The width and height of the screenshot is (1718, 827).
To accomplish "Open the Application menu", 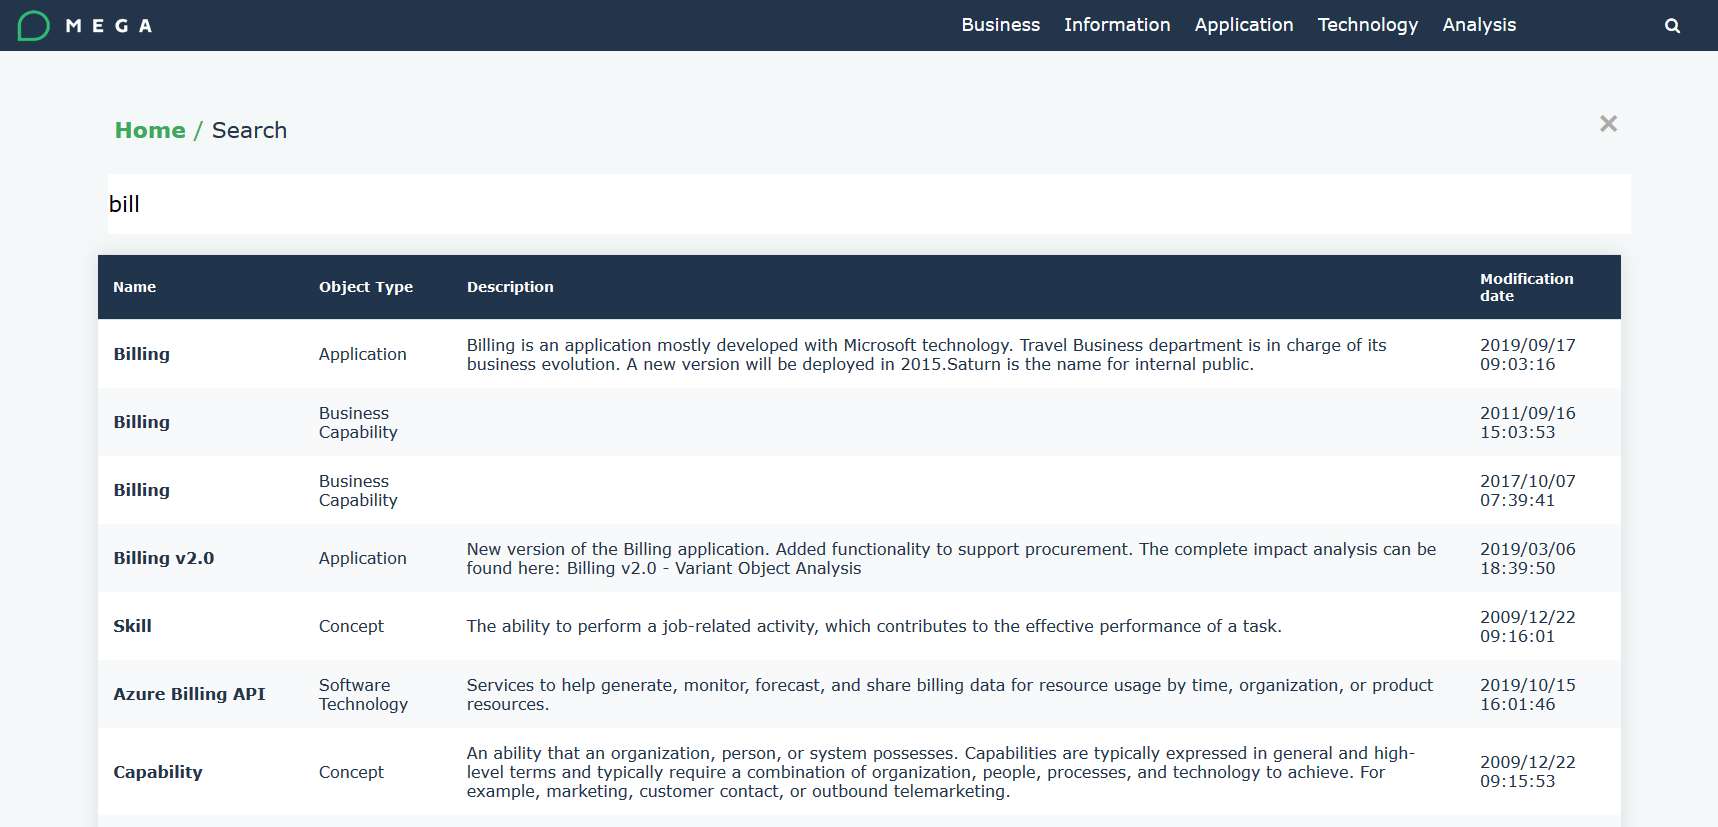I will point(1243,25).
